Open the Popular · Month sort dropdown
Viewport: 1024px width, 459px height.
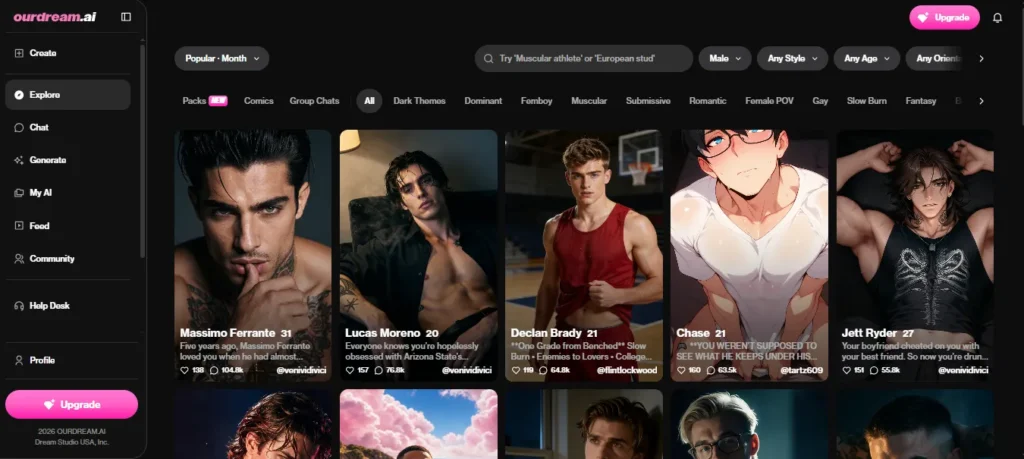221,58
